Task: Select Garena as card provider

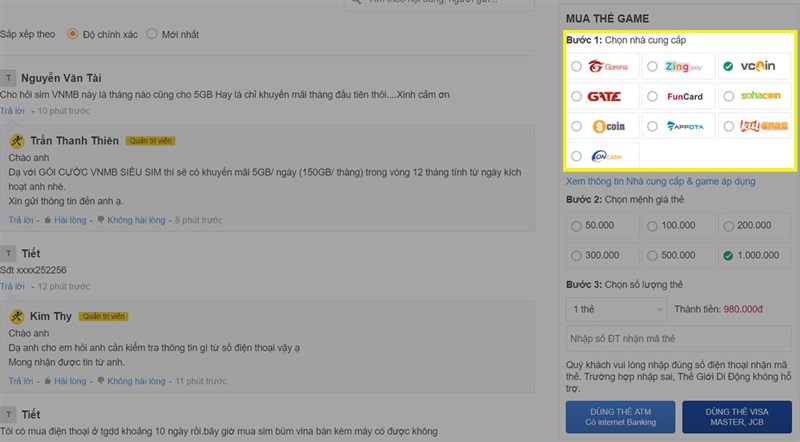Action: (x=602, y=66)
